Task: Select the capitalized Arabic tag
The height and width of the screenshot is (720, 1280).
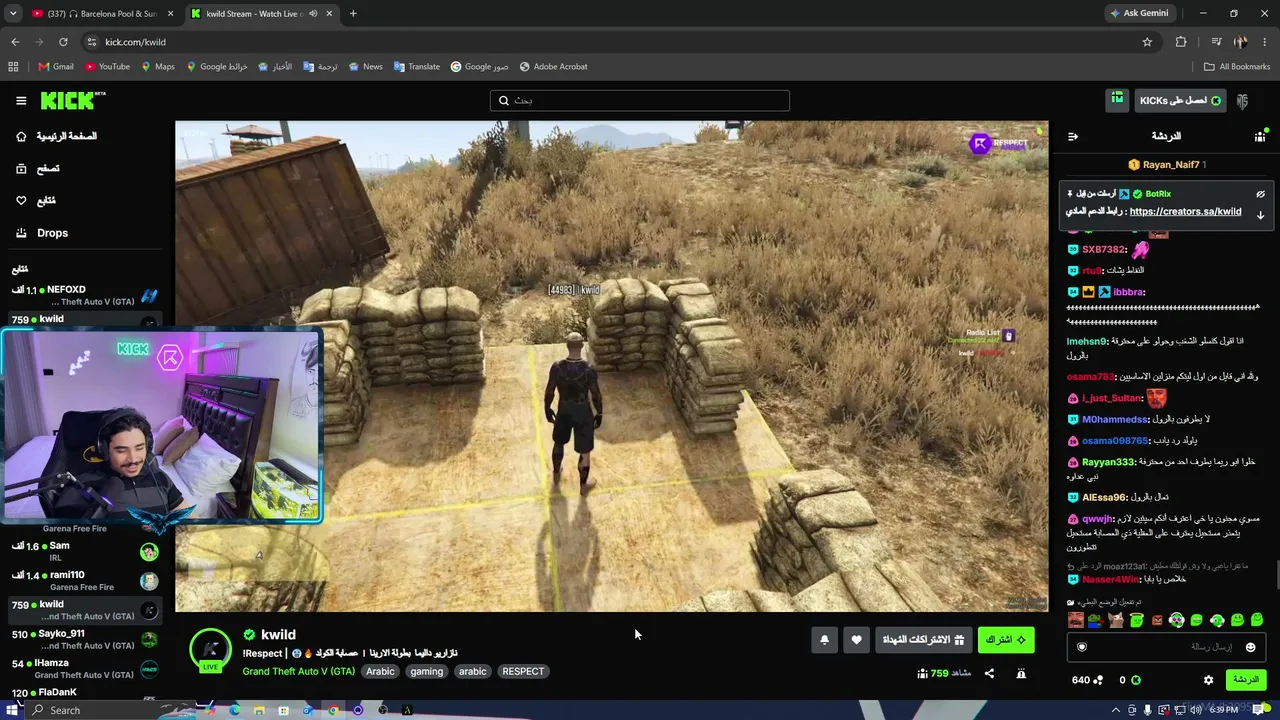Action: click(x=380, y=671)
